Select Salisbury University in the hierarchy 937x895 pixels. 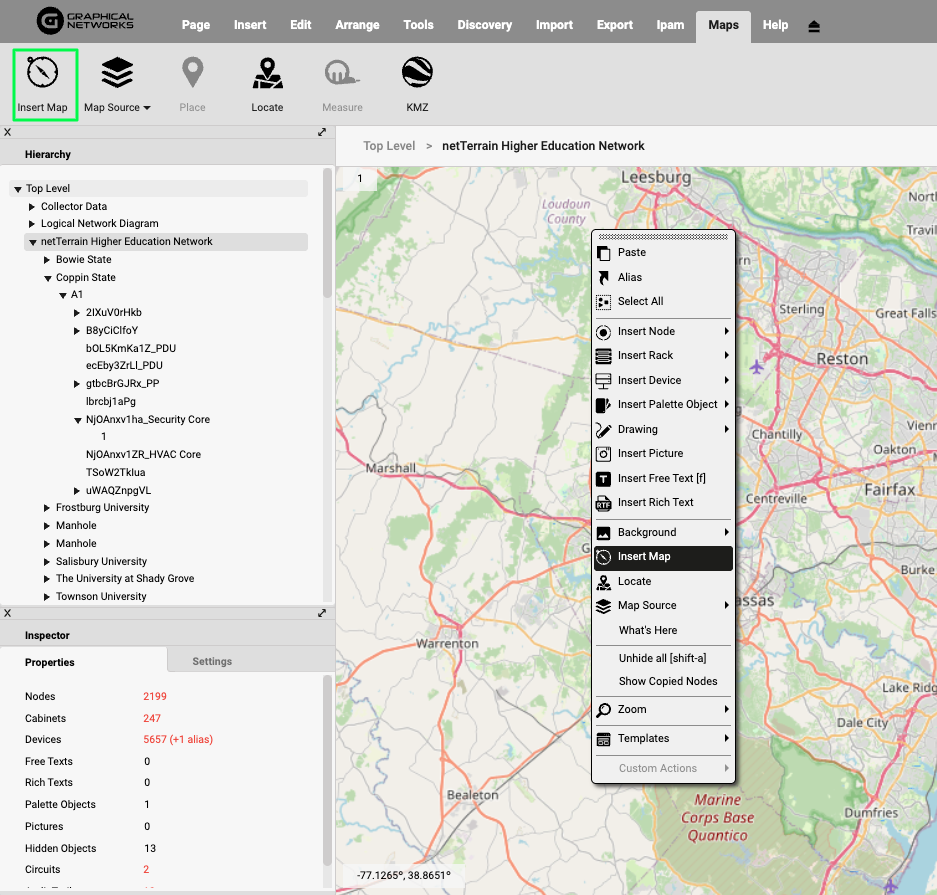click(101, 562)
